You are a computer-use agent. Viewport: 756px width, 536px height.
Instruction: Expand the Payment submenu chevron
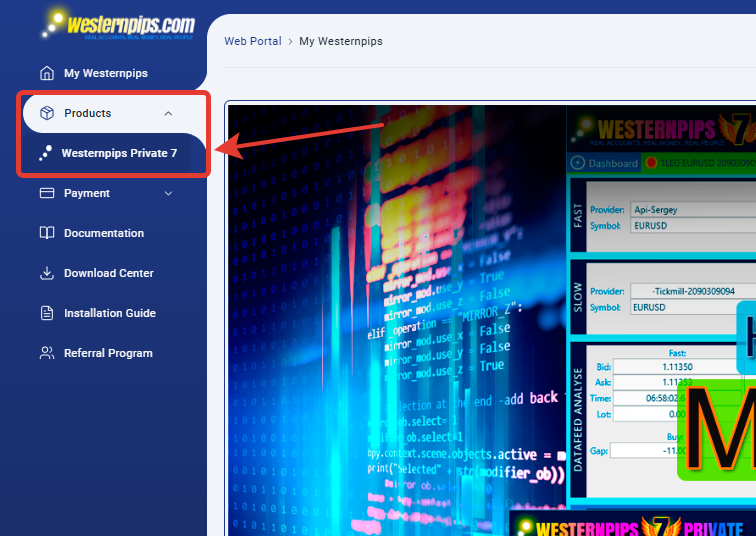[x=168, y=193]
